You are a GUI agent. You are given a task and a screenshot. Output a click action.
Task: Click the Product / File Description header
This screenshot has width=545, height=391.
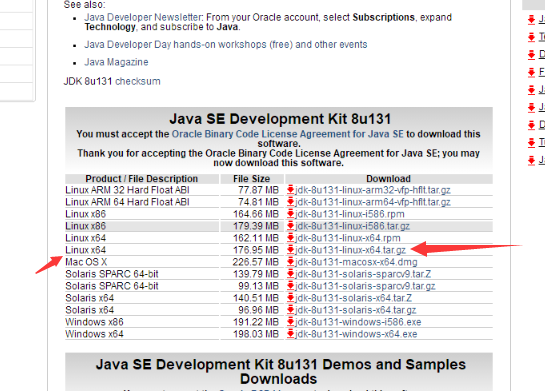pyautogui.click(x=142, y=179)
